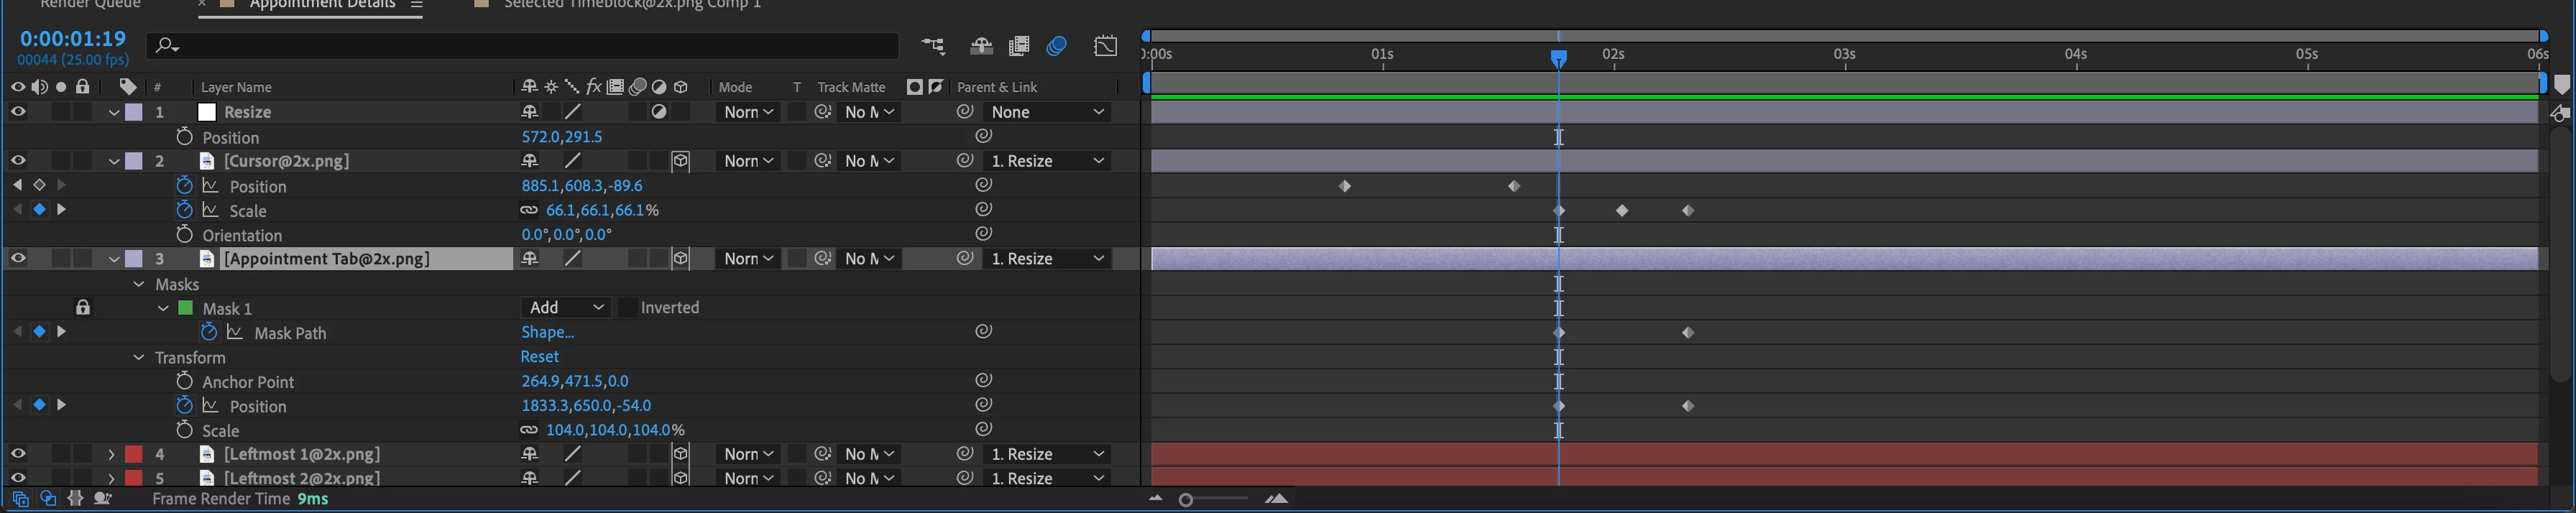Screen dimensions: 2576x513
Task: Enable Frame Blending for all layers
Action: pyautogui.click(x=1019, y=46)
